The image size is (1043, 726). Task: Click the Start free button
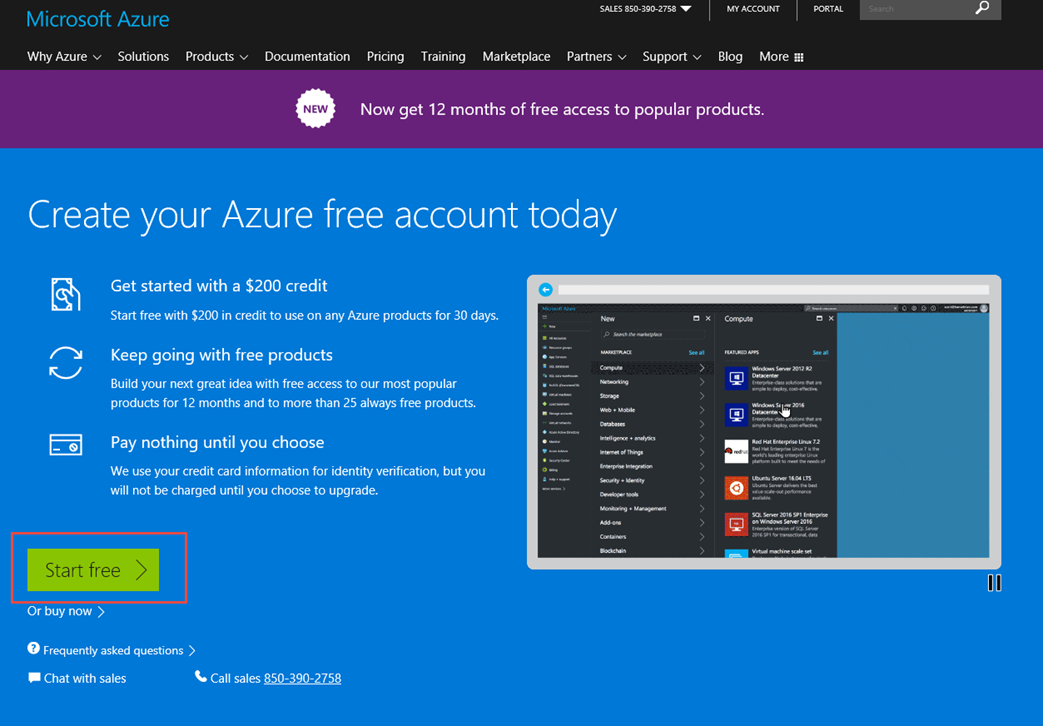[x=93, y=570]
